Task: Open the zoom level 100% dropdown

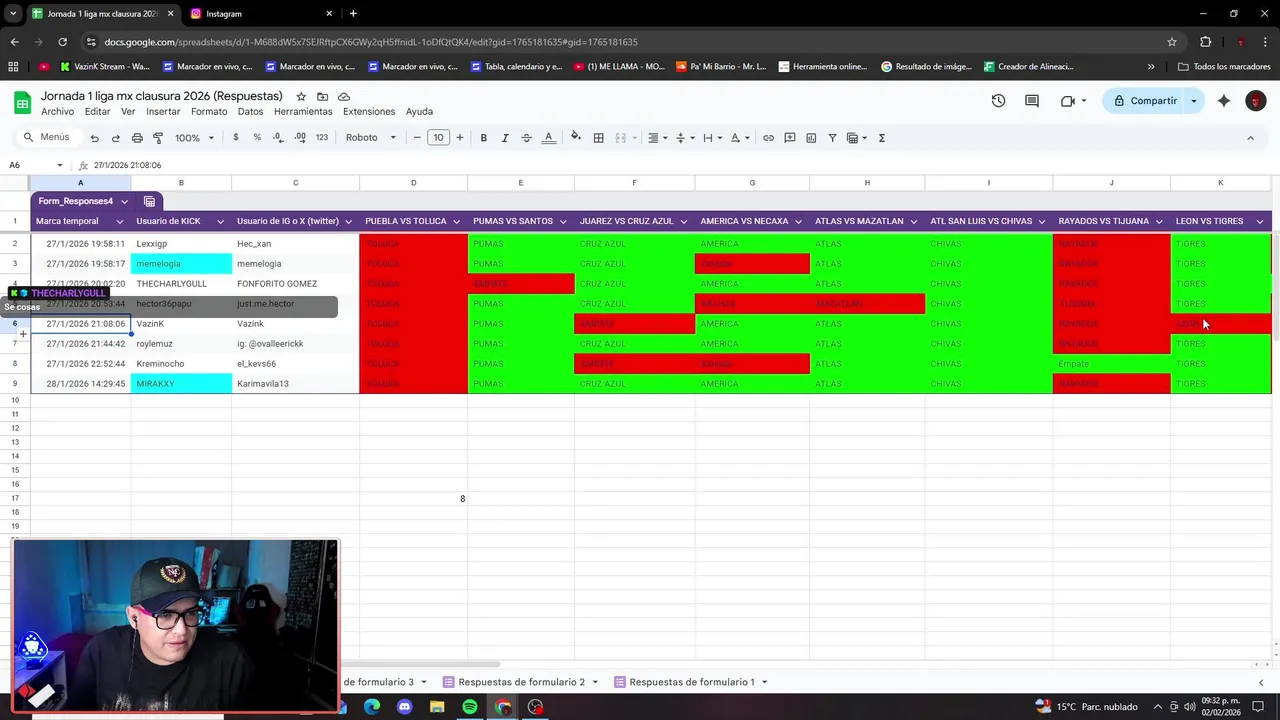Action: point(194,138)
